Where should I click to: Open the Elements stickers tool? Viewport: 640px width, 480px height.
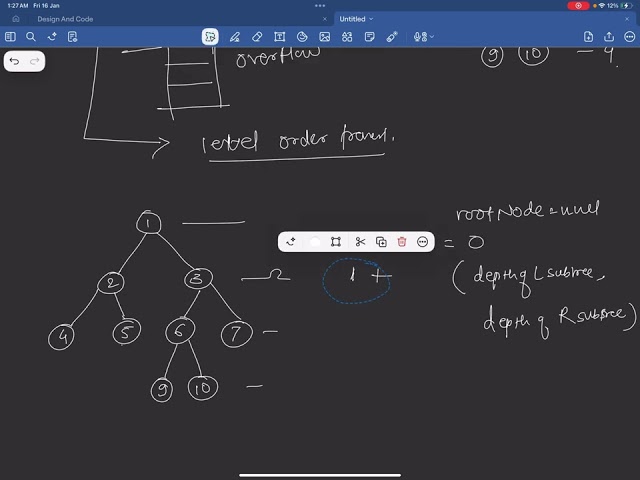pos(347,37)
